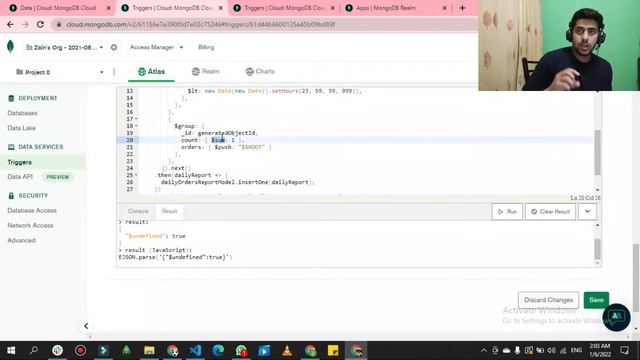This screenshot has height=360, width=640.
Task: Open Microsoft Edge from the taskbar
Action: pyautogui.click(x=218, y=350)
